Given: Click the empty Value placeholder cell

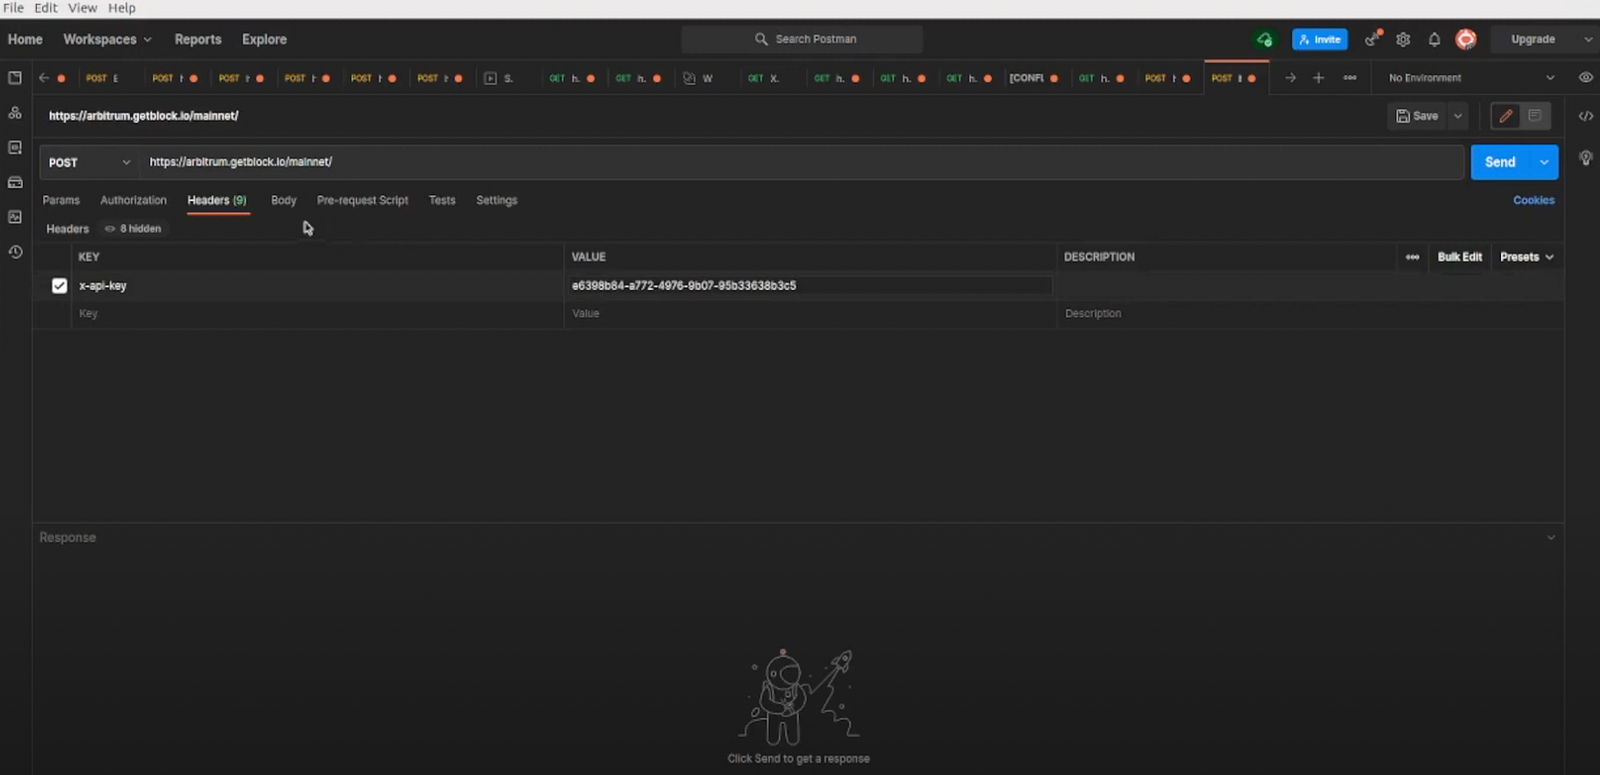Looking at the screenshot, I should point(810,314).
